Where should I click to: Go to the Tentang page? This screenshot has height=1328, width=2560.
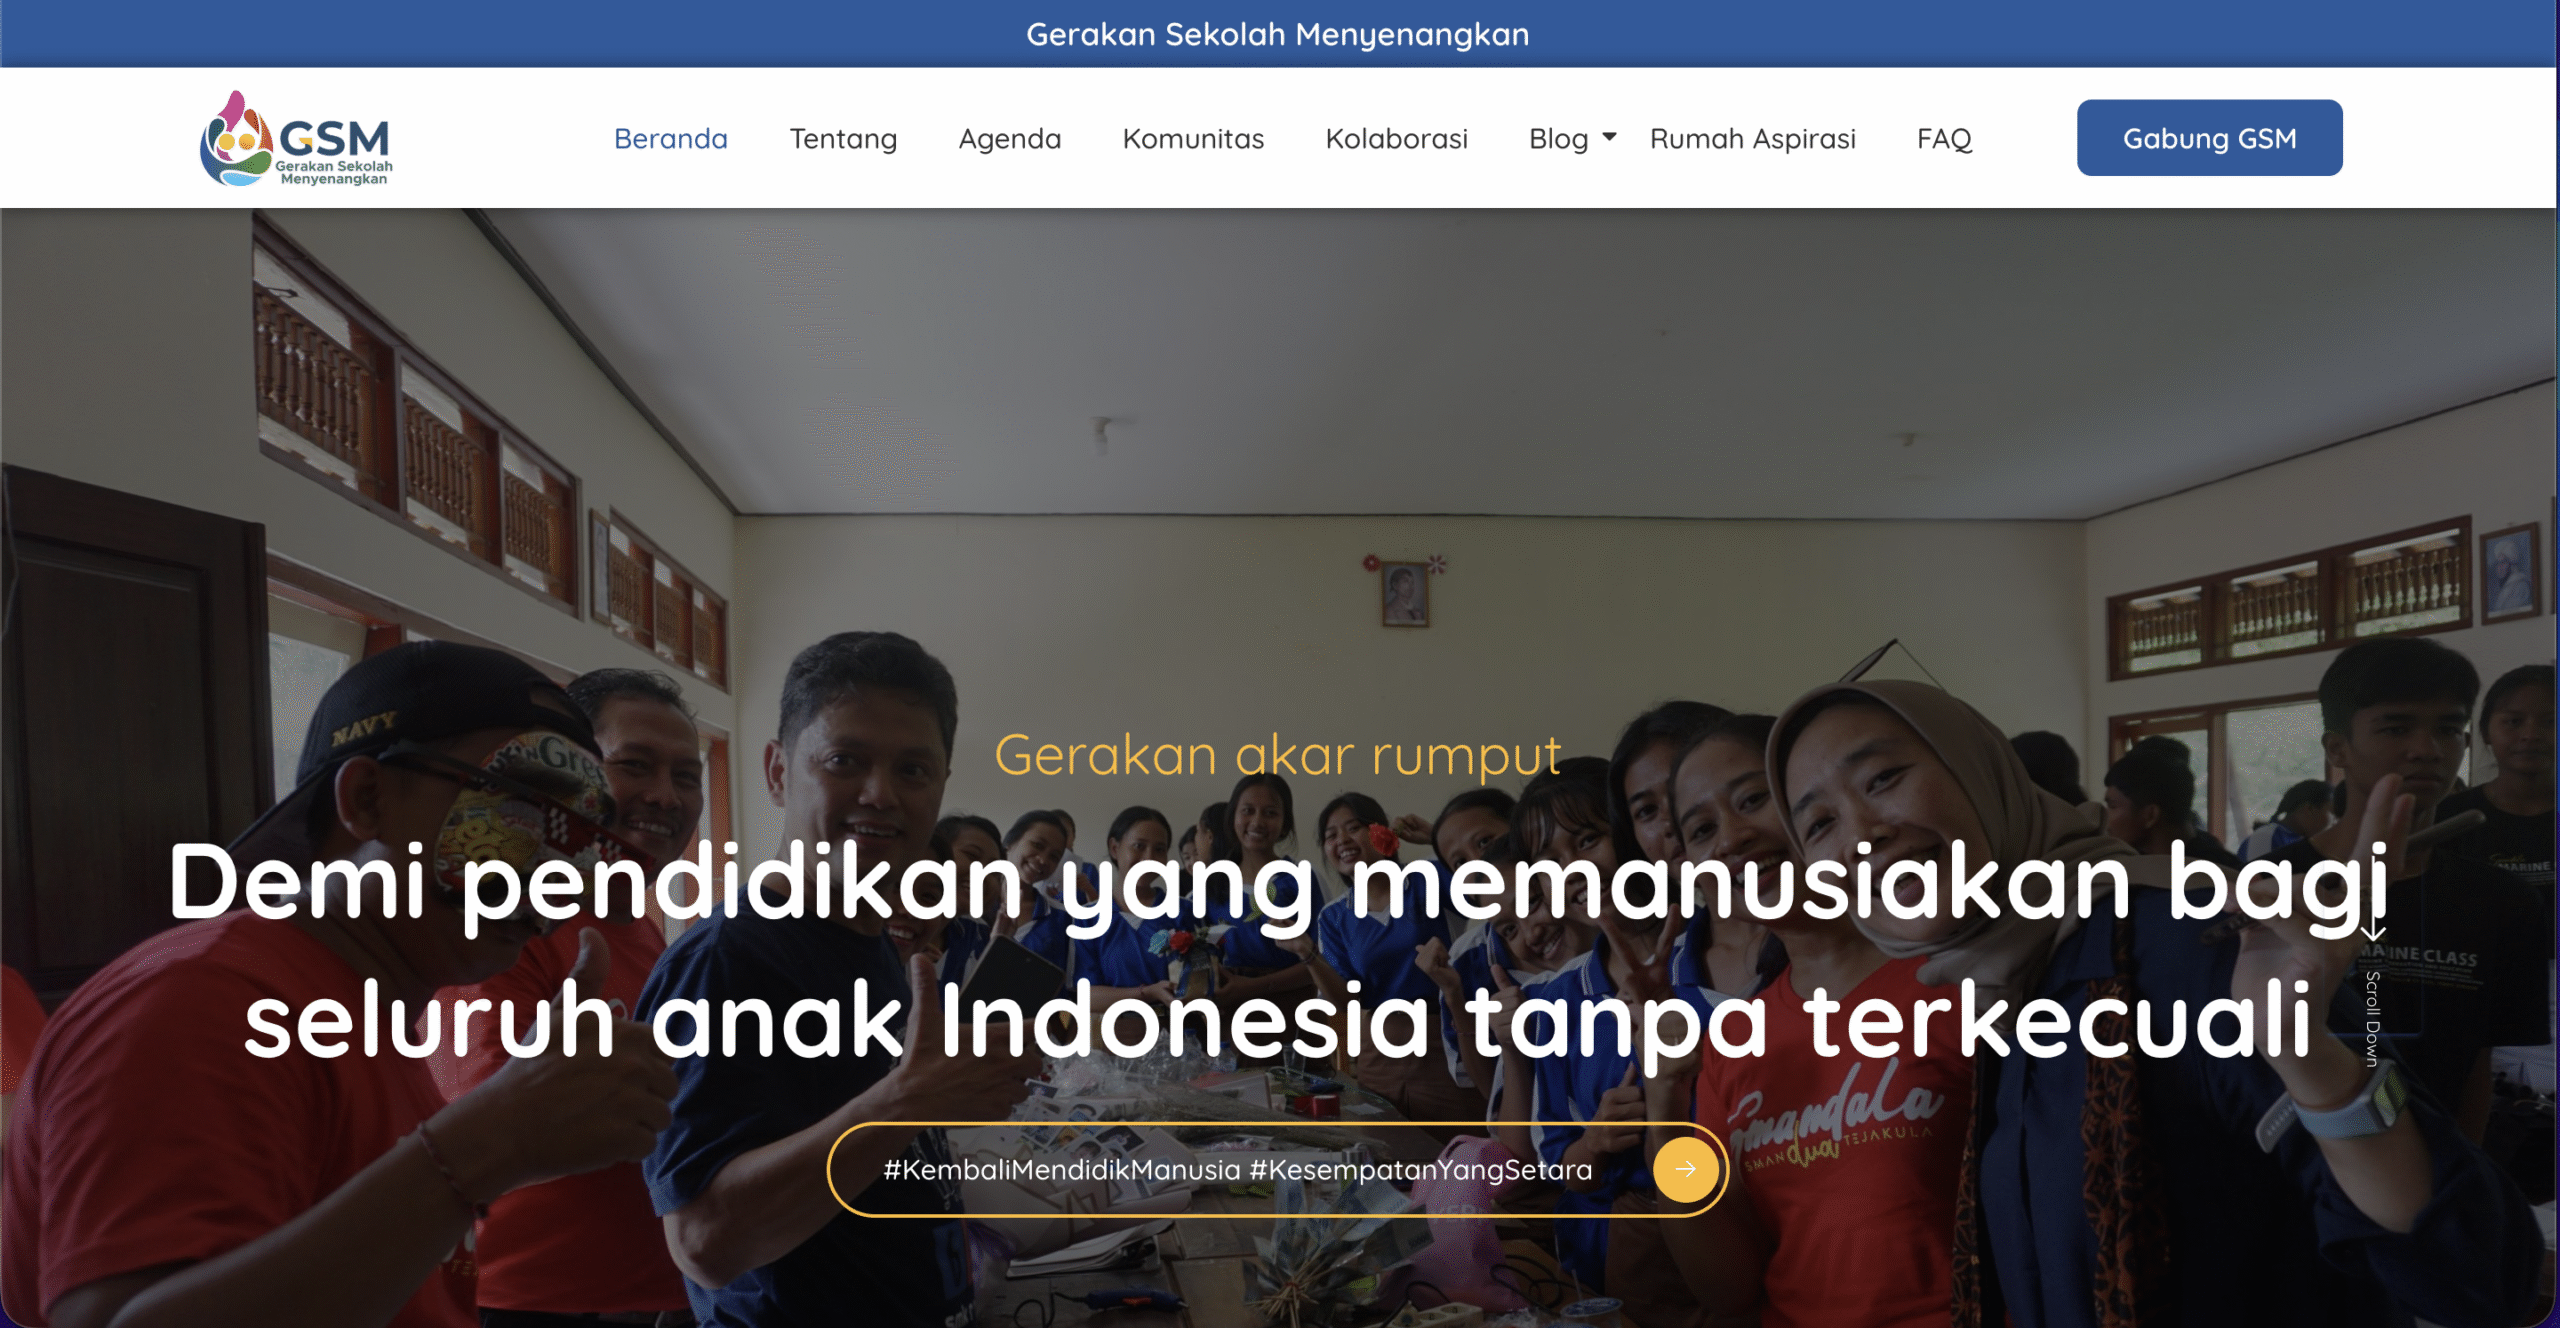pos(843,139)
